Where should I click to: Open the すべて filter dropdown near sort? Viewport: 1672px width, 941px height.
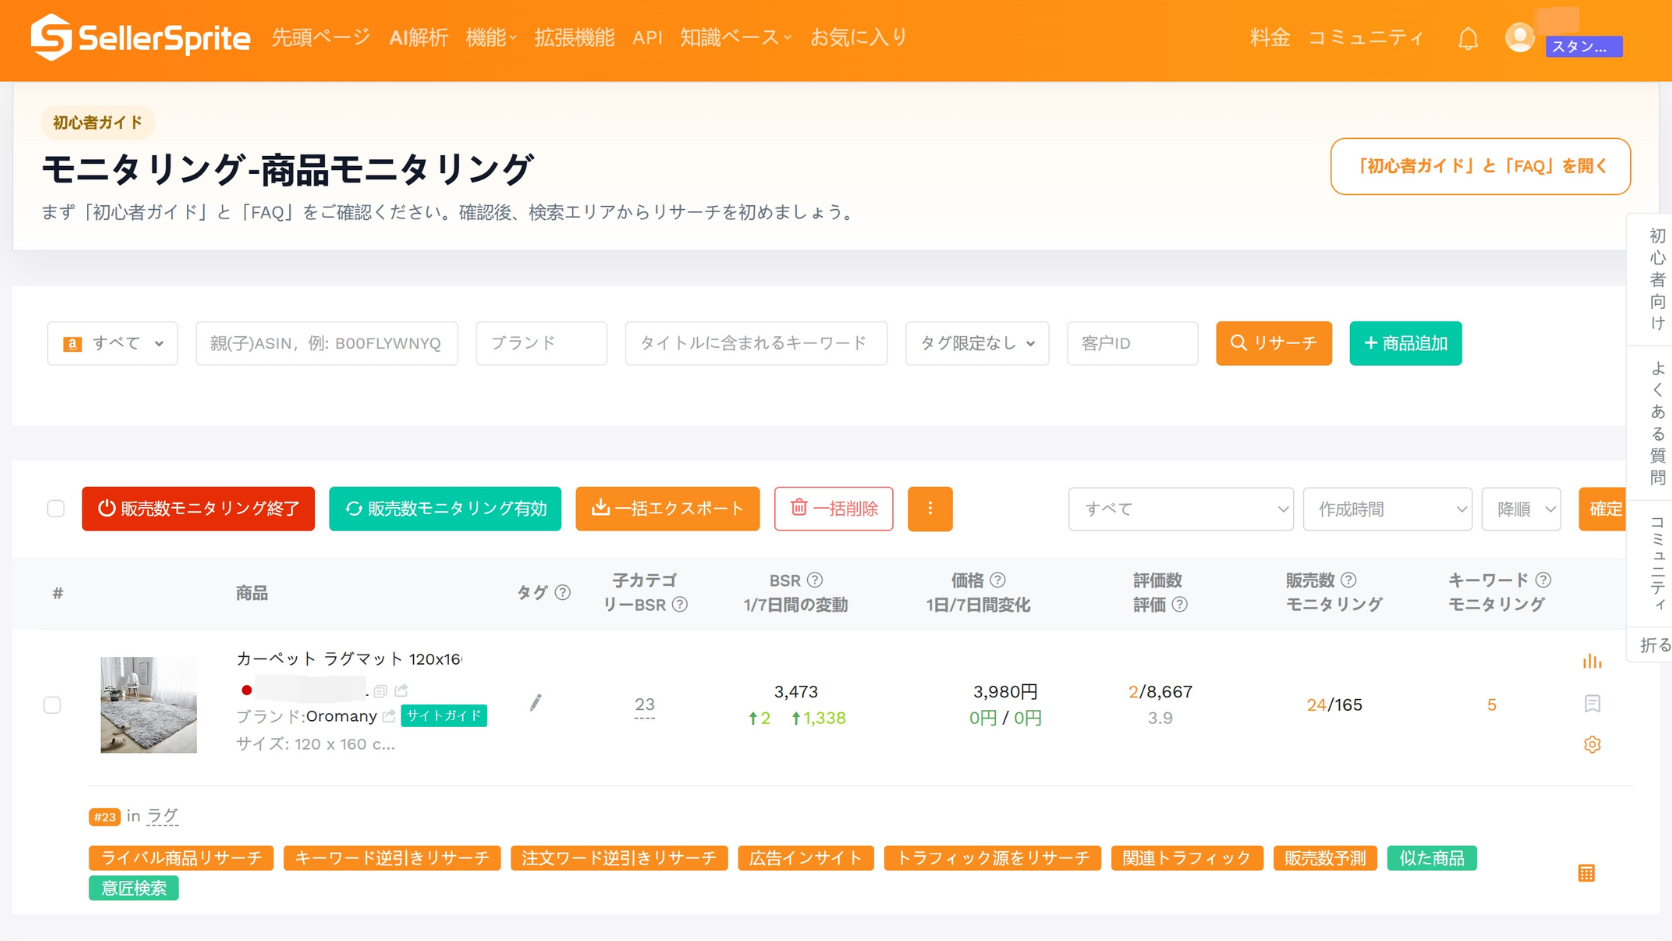(1181, 509)
